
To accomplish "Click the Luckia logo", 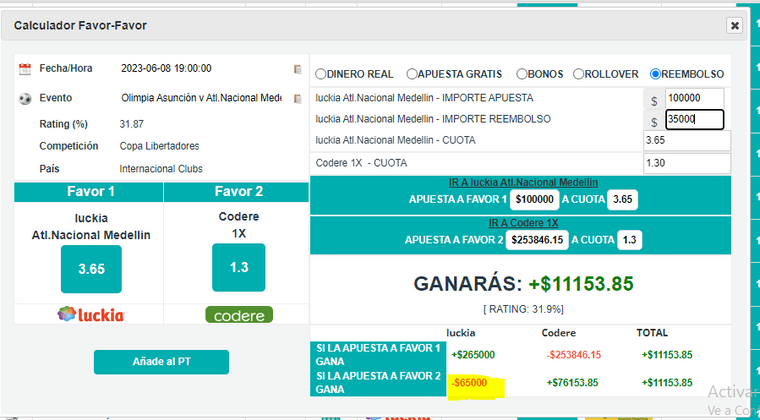I will coord(91,314).
